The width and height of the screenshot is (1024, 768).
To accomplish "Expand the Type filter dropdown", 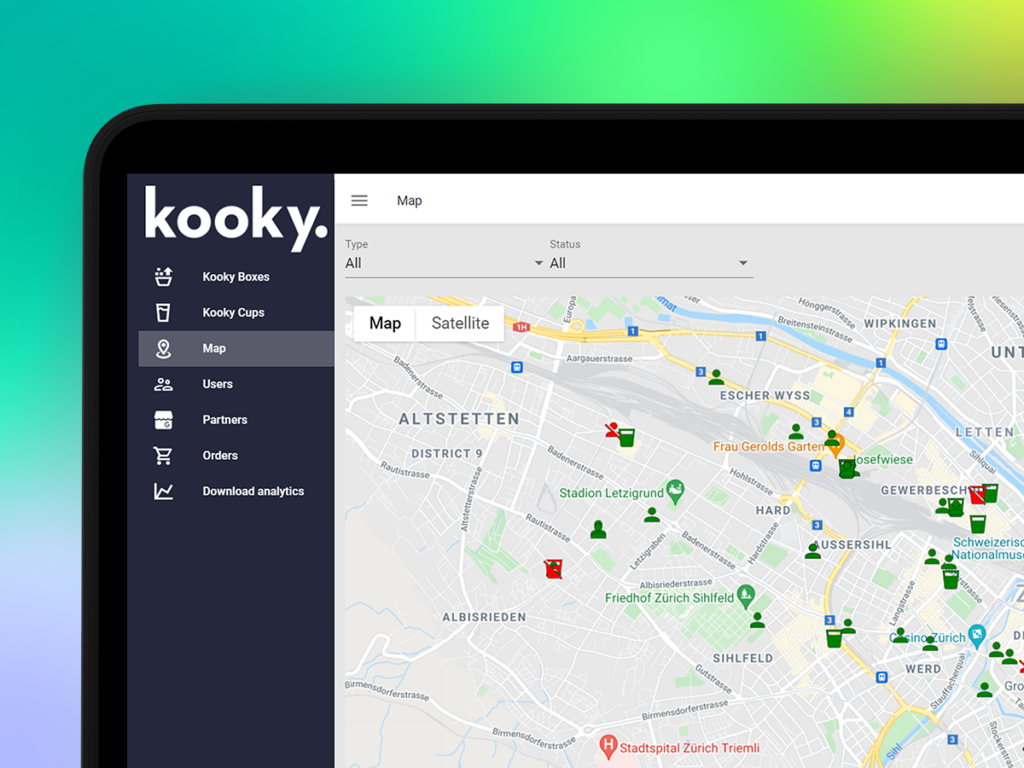I will pyautogui.click(x=445, y=263).
